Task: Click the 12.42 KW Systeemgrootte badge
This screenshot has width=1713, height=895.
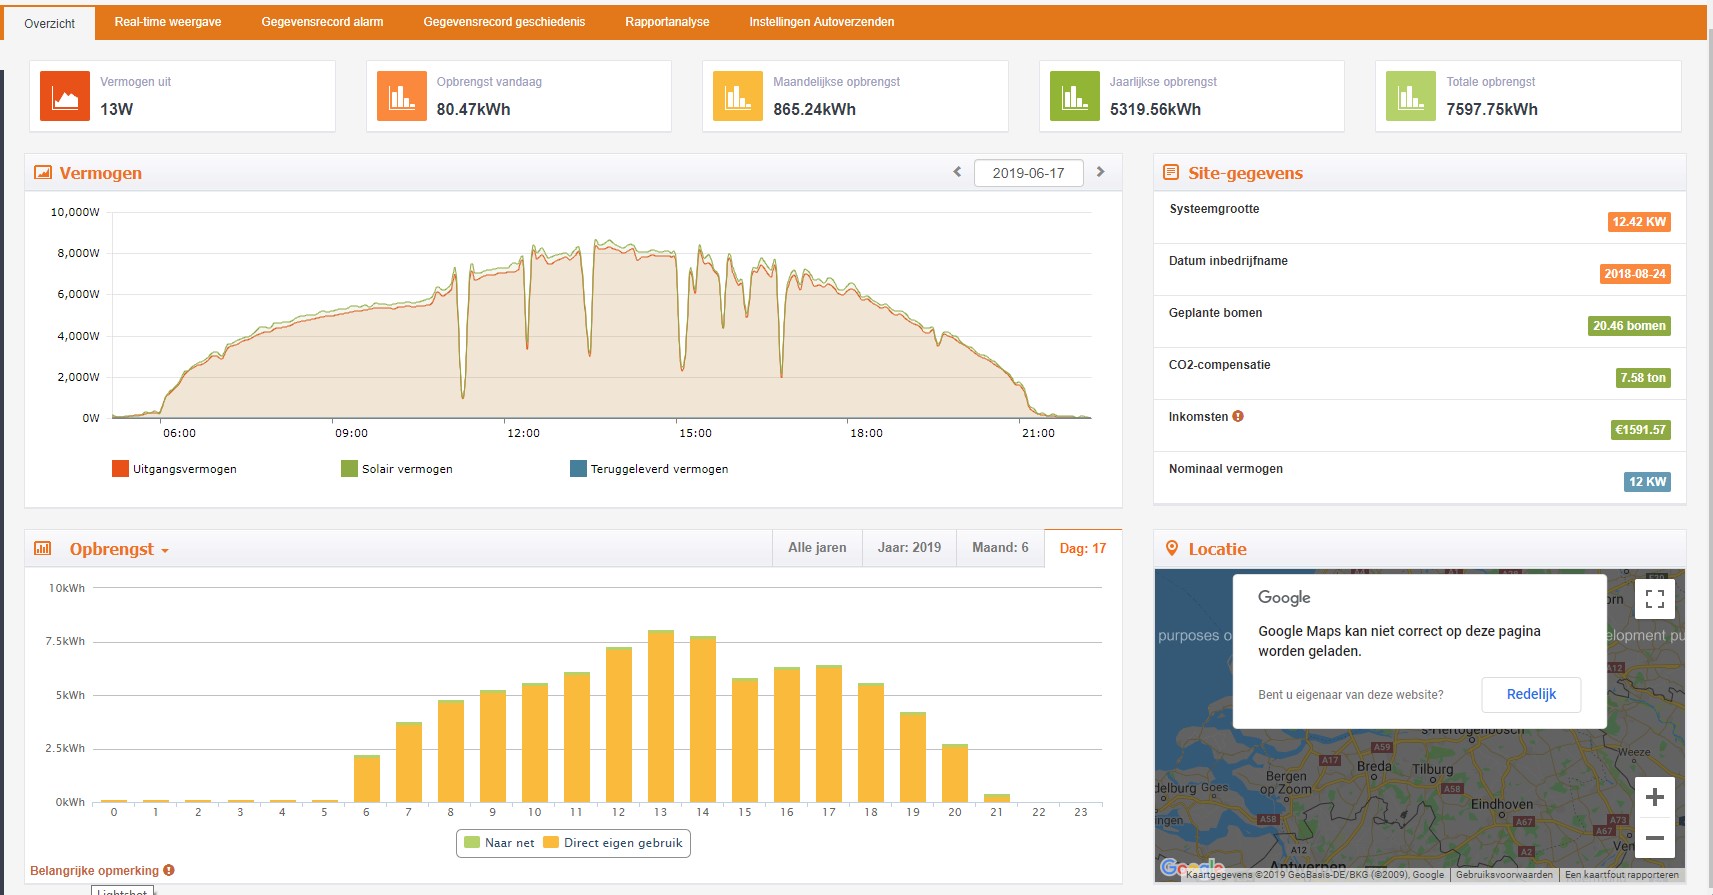Action: [1639, 222]
